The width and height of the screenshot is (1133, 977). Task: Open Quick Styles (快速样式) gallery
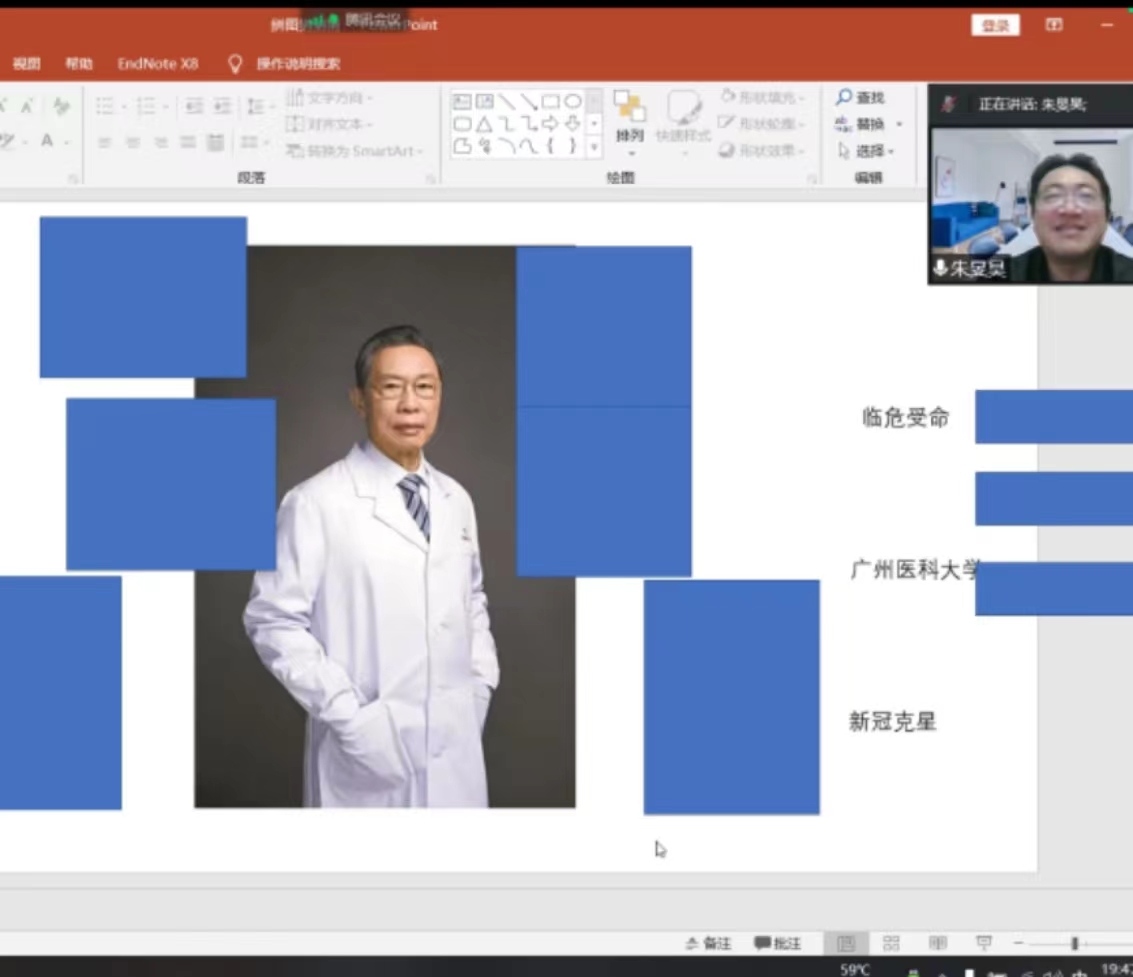(x=683, y=118)
